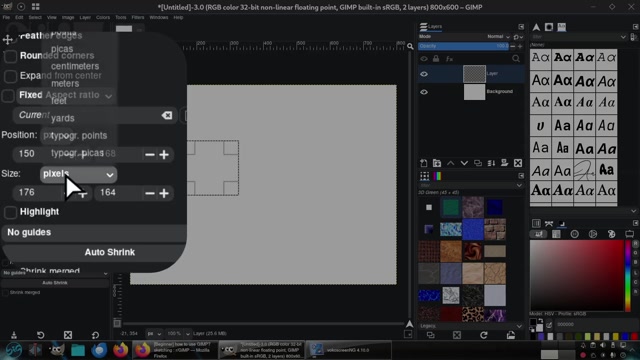Screen dimensions: 640x360
Task: Open the Colors menu
Action: coord(103,18)
